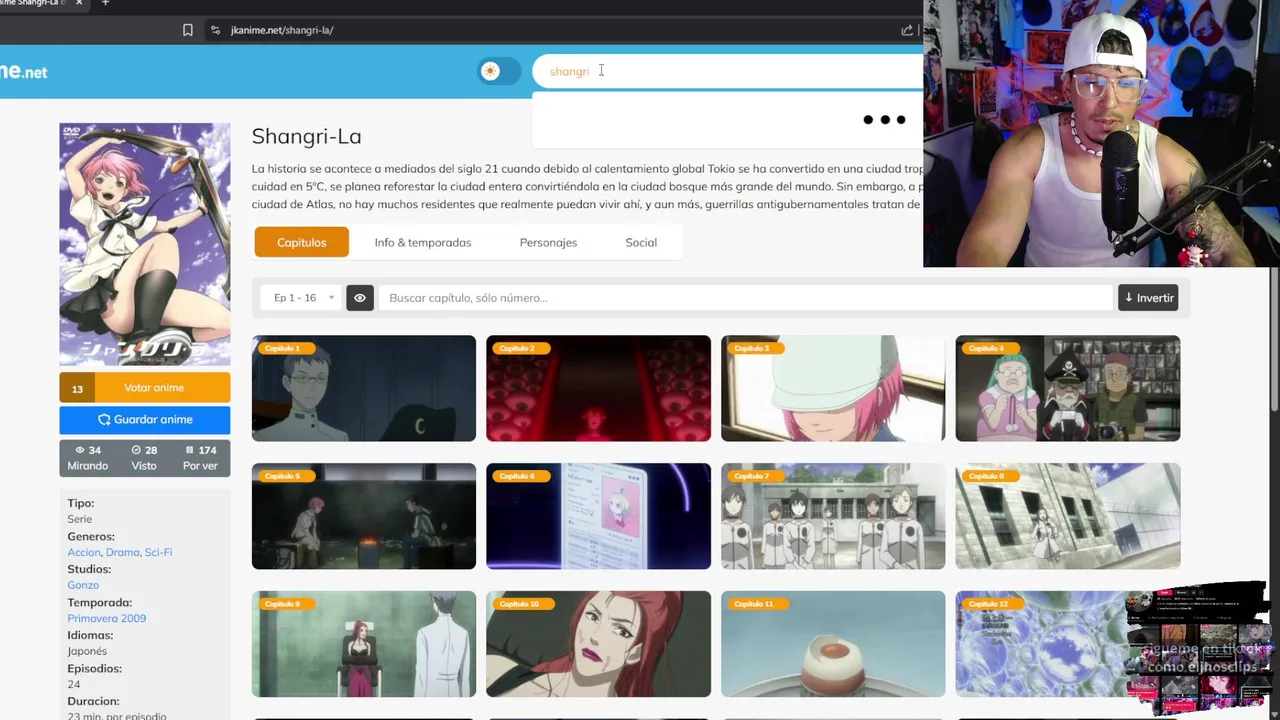Open the Capitulo 2 thumbnail
This screenshot has width=1280, height=720.
click(598, 388)
